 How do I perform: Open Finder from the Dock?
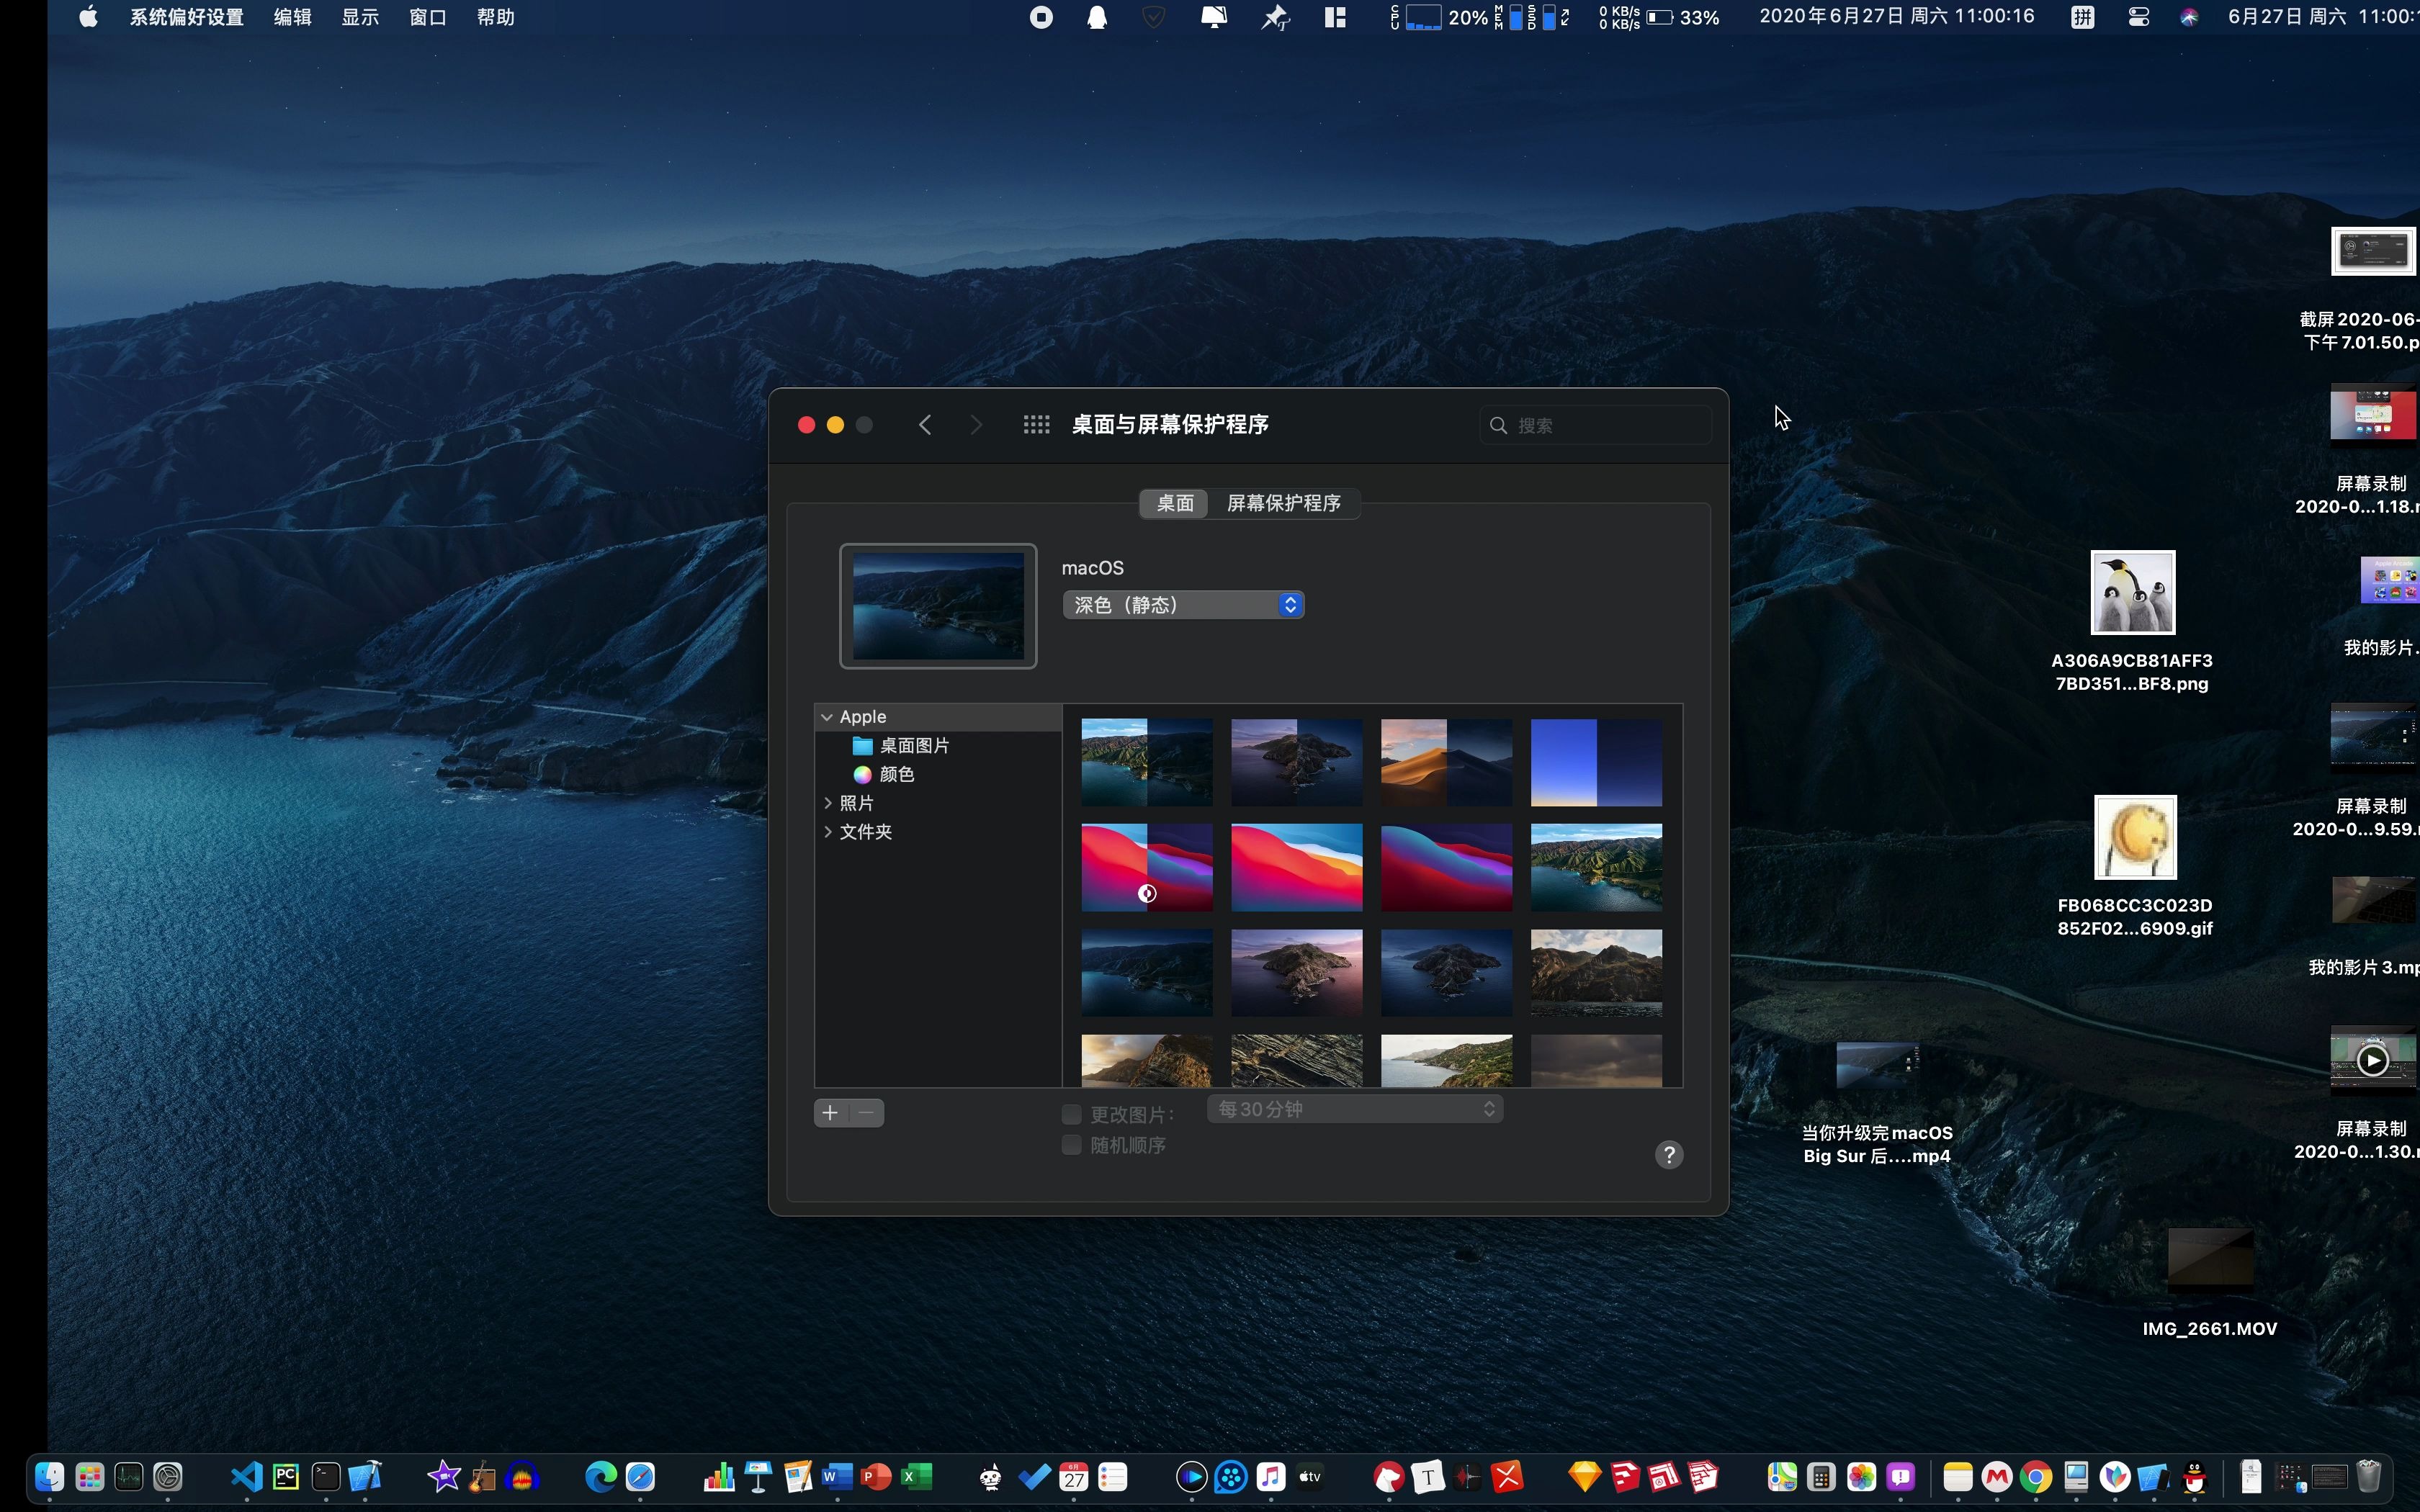[49, 1476]
